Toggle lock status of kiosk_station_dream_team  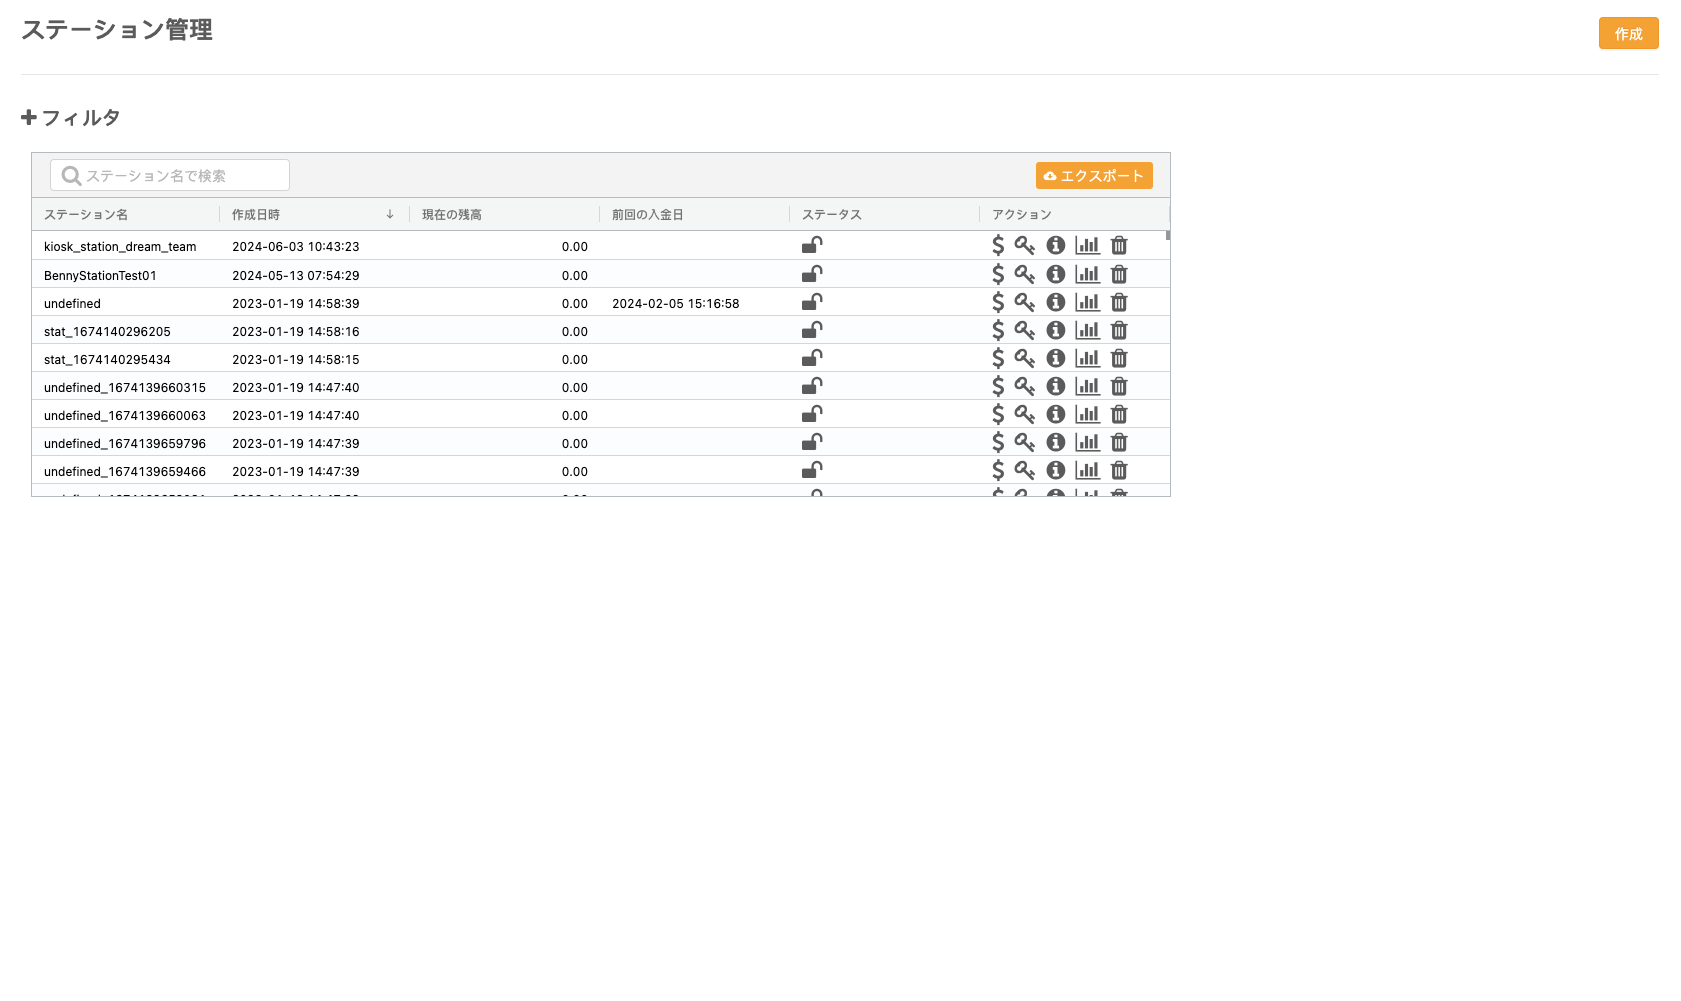click(x=812, y=245)
